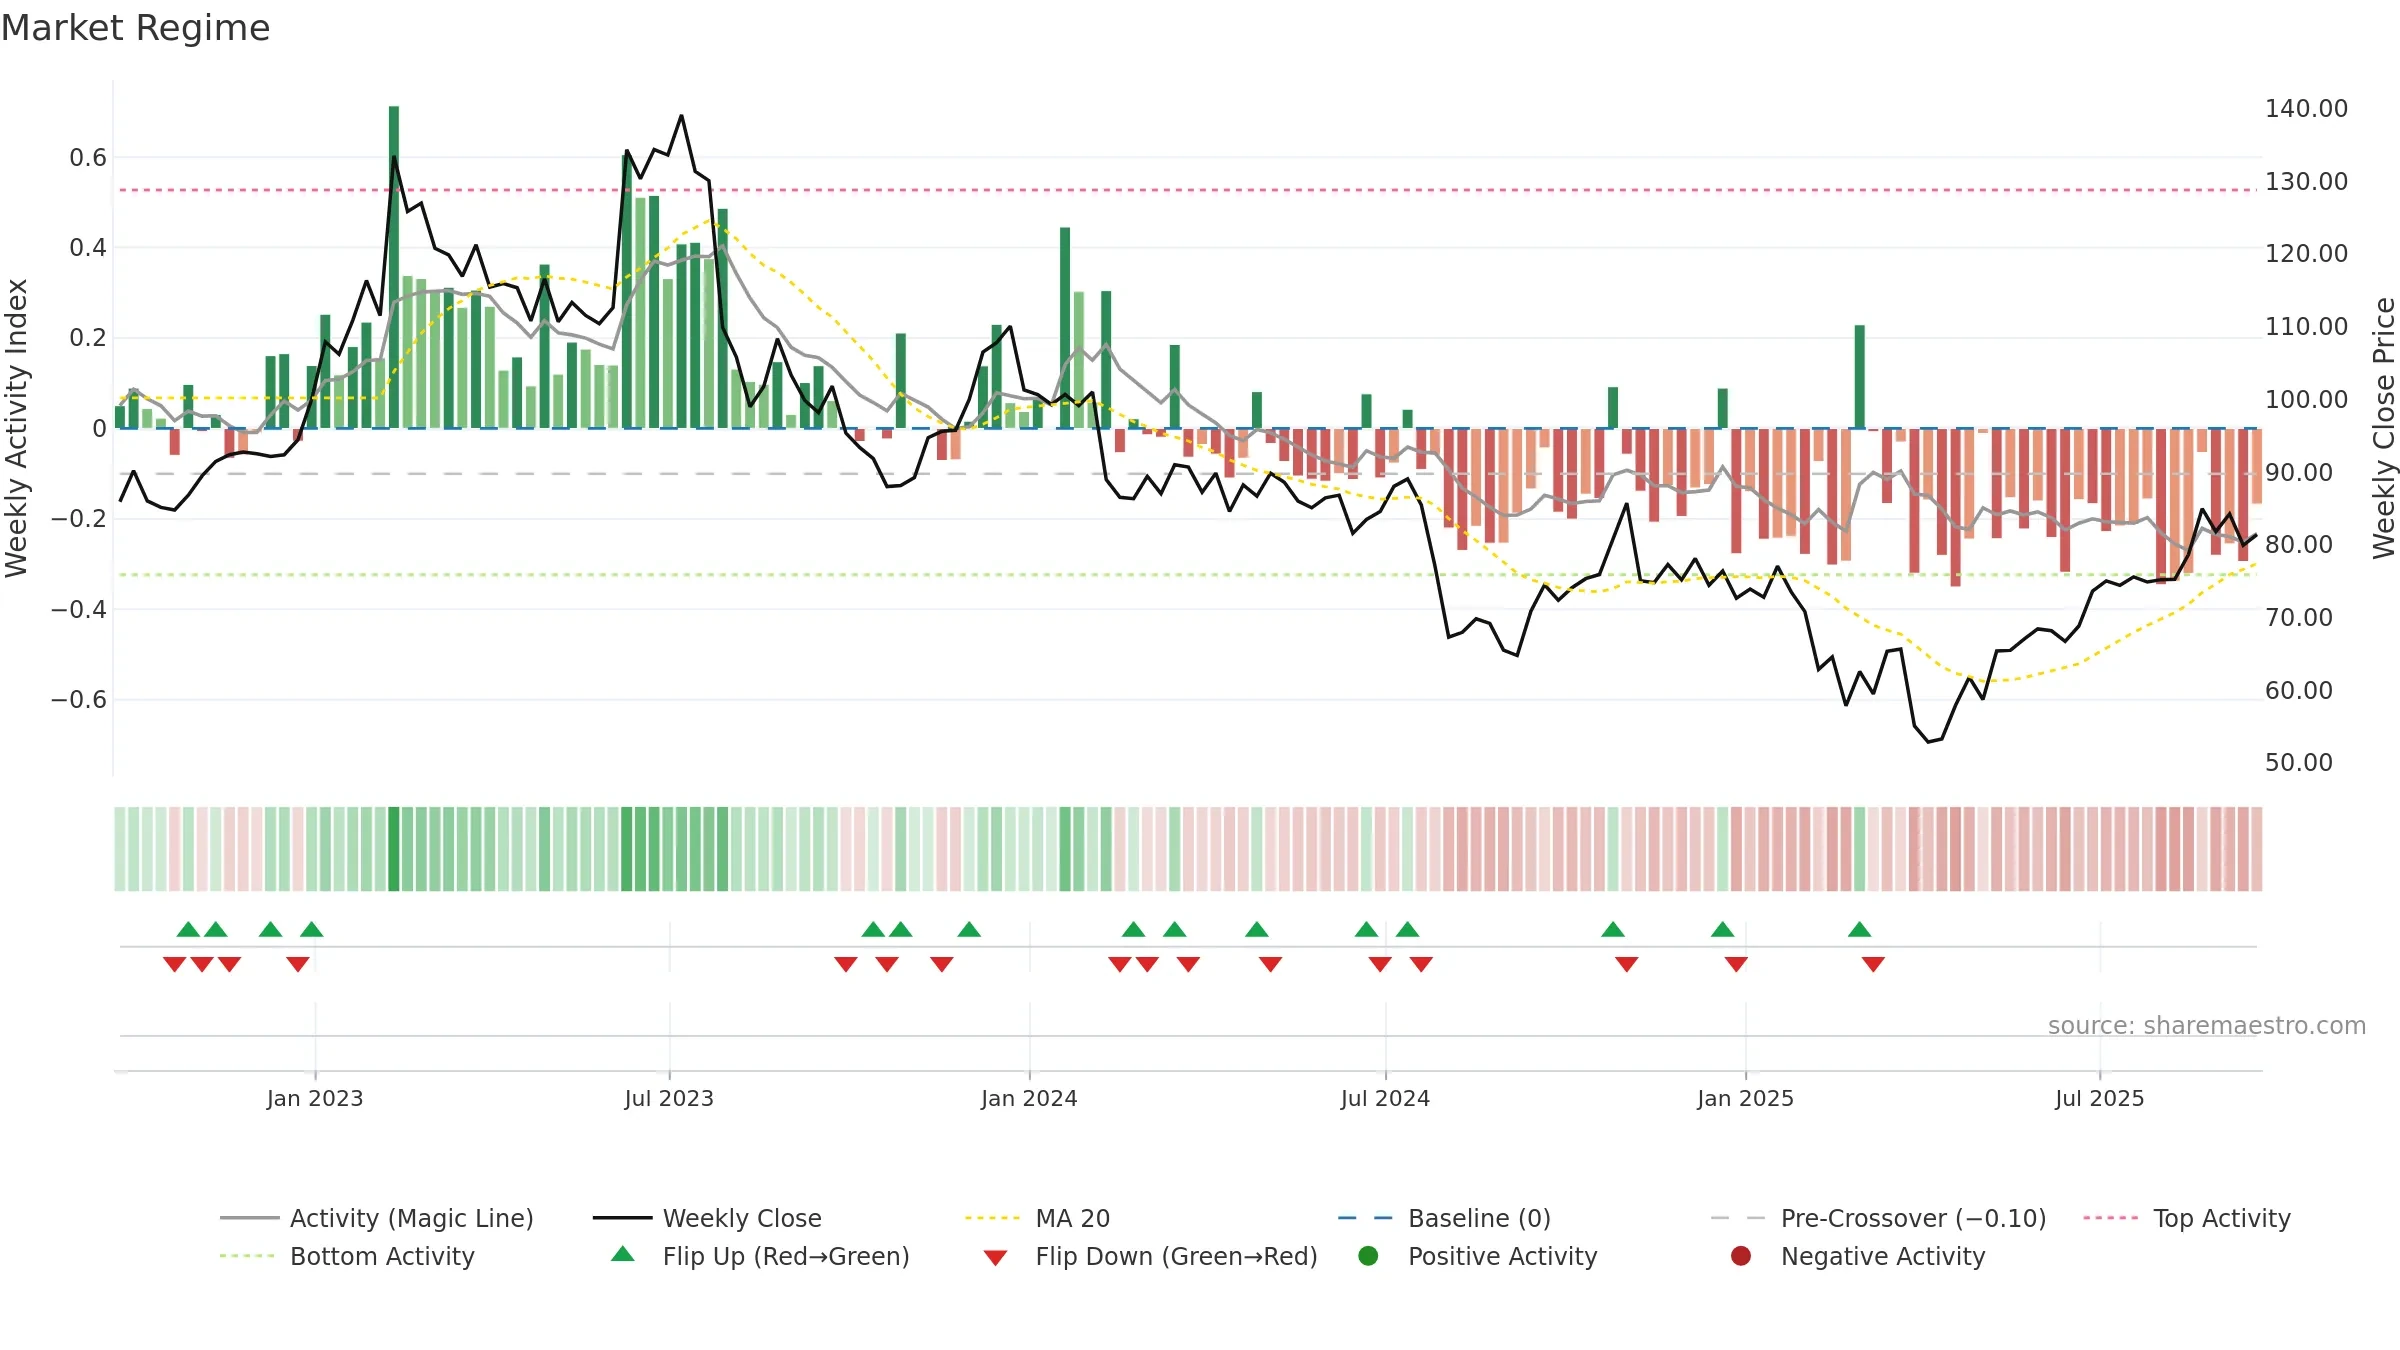This screenshot has width=2400, height=1350.
Task: Toggle the Weekly Close legend entry
Action: coord(707,1218)
